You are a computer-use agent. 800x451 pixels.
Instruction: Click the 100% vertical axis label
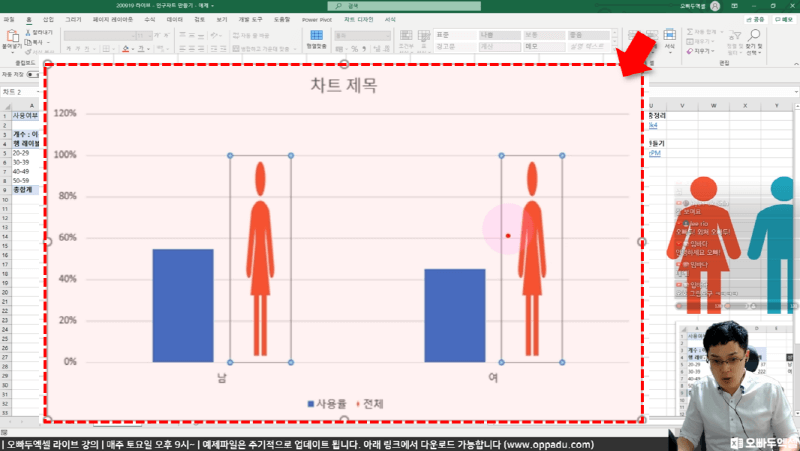point(65,155)
